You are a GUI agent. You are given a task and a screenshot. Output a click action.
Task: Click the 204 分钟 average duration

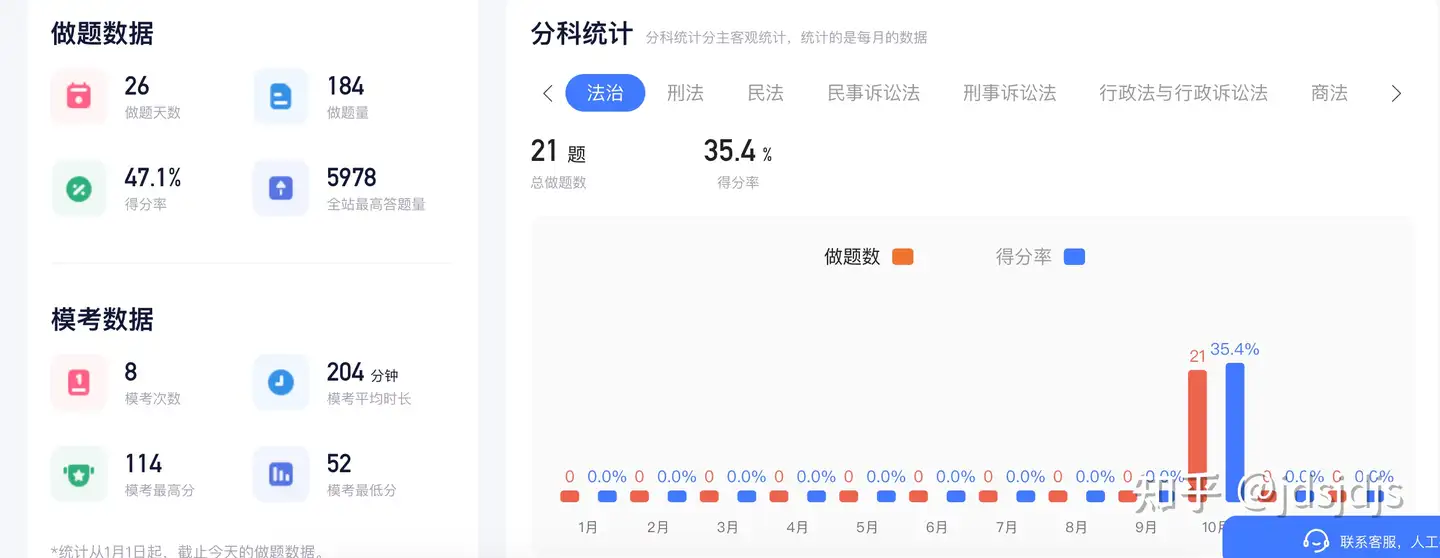tap(362, 373)
